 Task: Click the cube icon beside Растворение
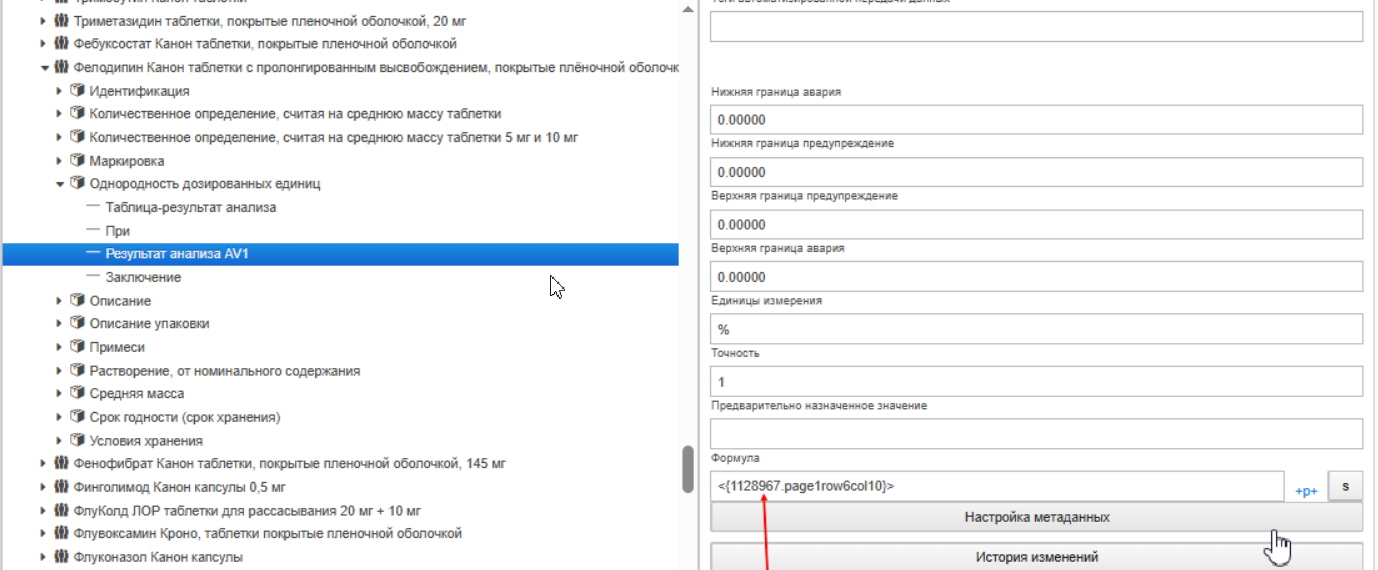tap(77, 371)
